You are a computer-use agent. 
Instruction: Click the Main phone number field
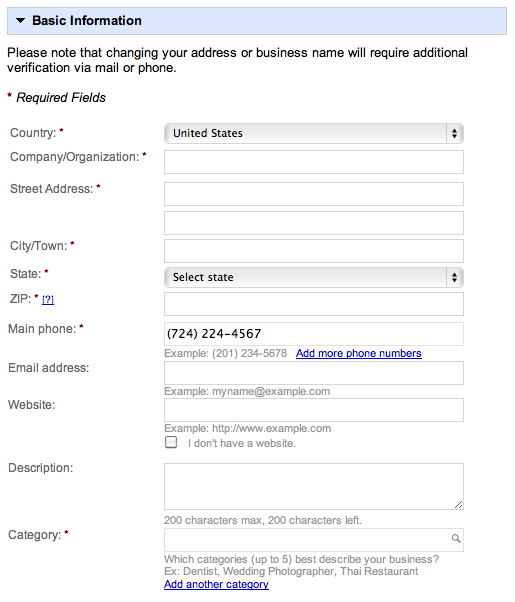click(314, 334)
